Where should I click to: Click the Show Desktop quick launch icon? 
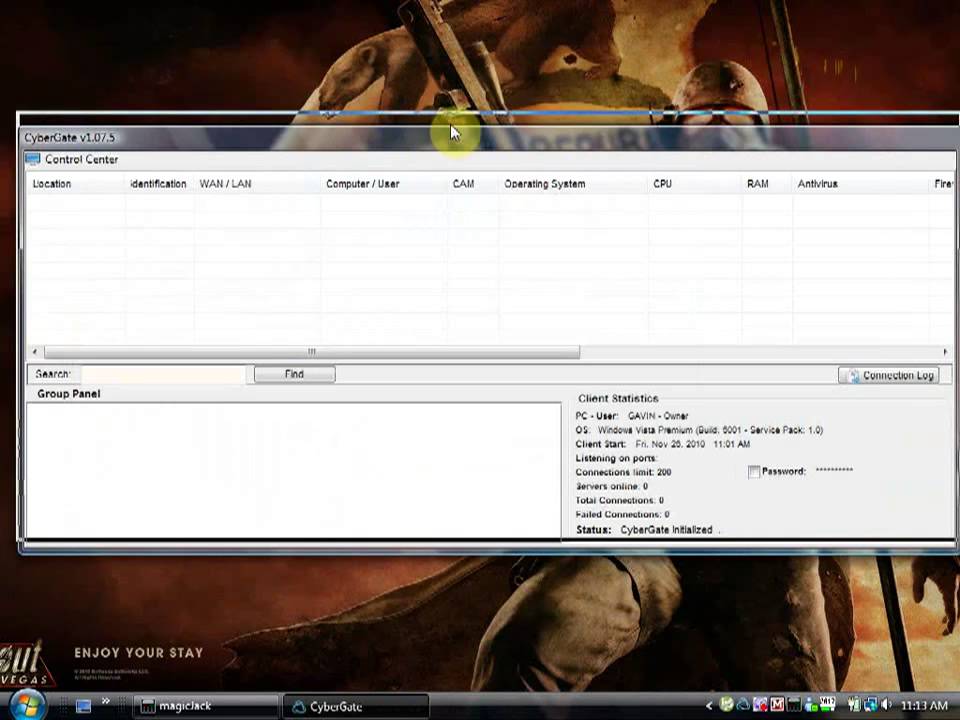[83, 706]
